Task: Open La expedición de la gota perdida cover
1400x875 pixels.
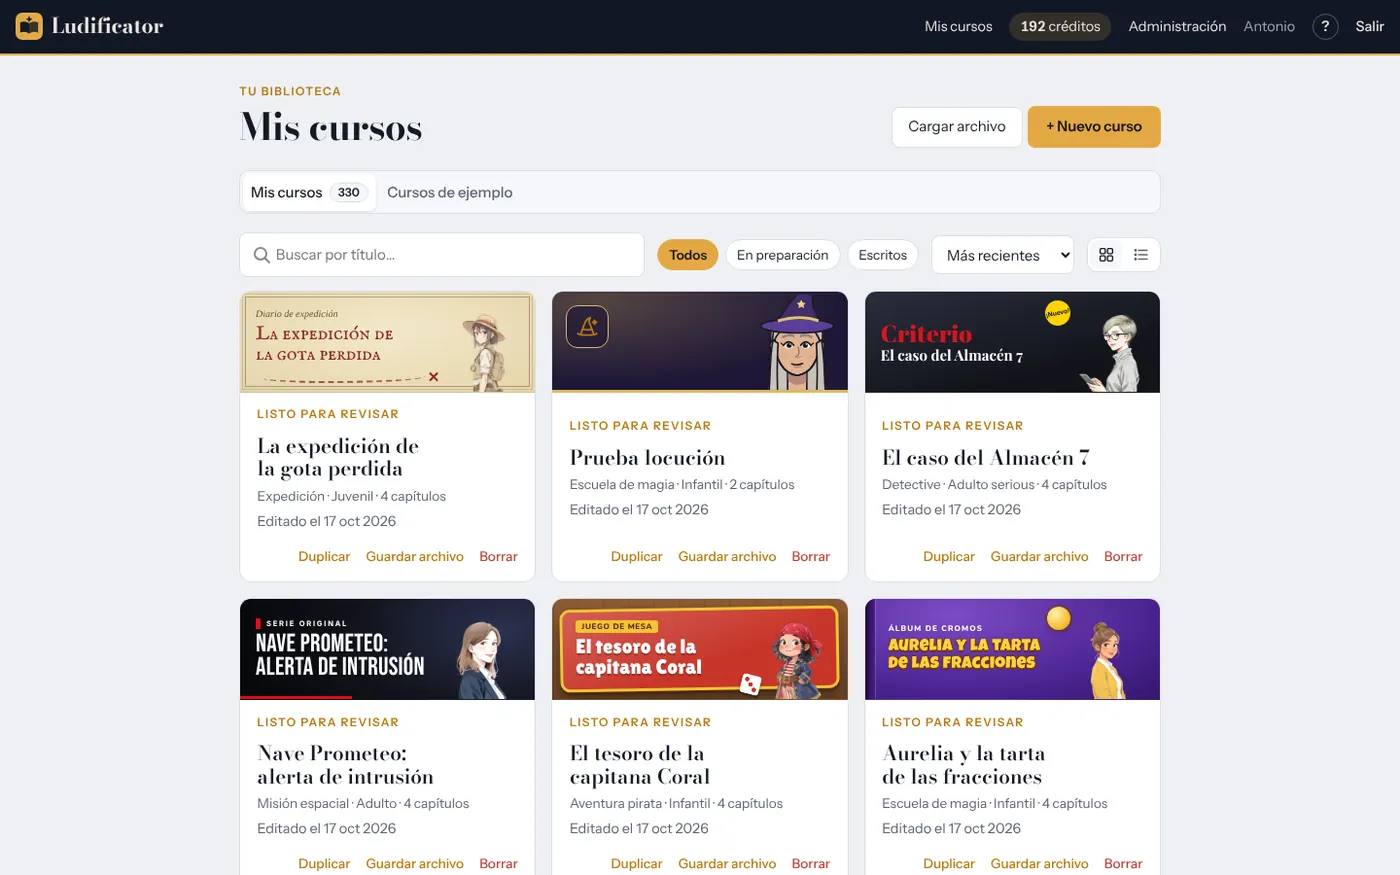Action: [388, 342]
